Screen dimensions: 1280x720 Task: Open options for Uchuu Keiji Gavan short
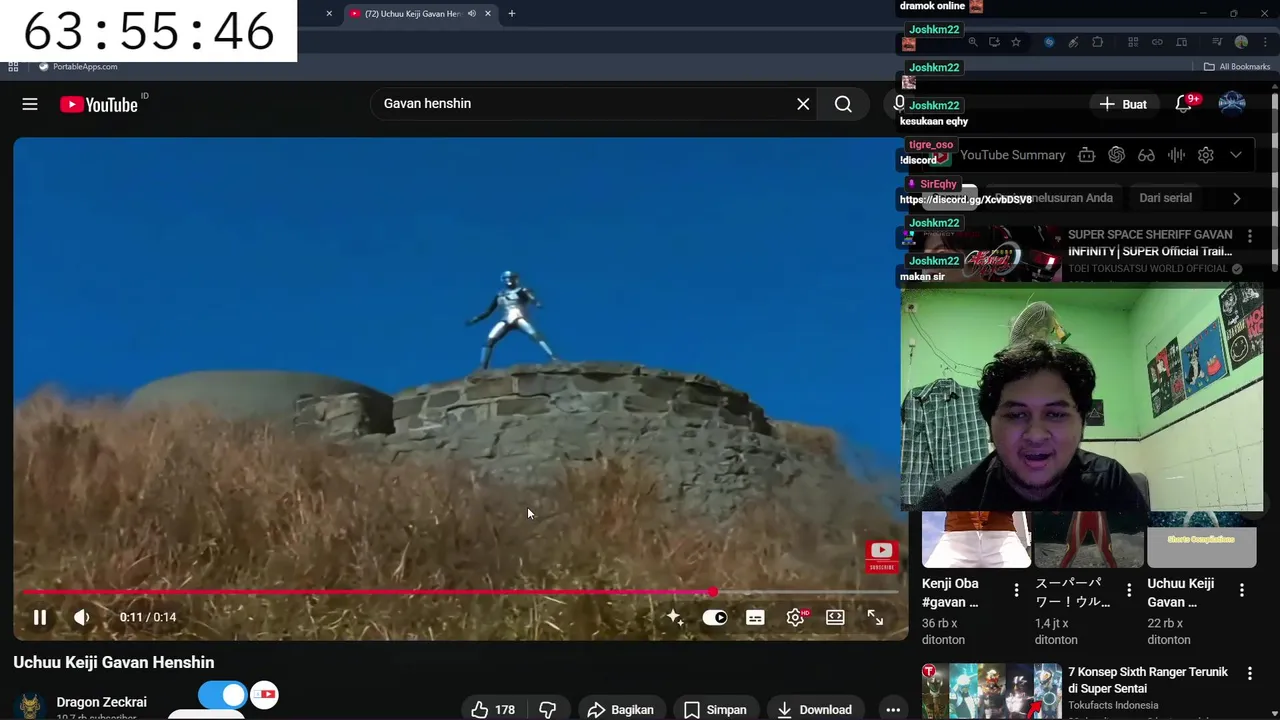[x=1242, y=590]
